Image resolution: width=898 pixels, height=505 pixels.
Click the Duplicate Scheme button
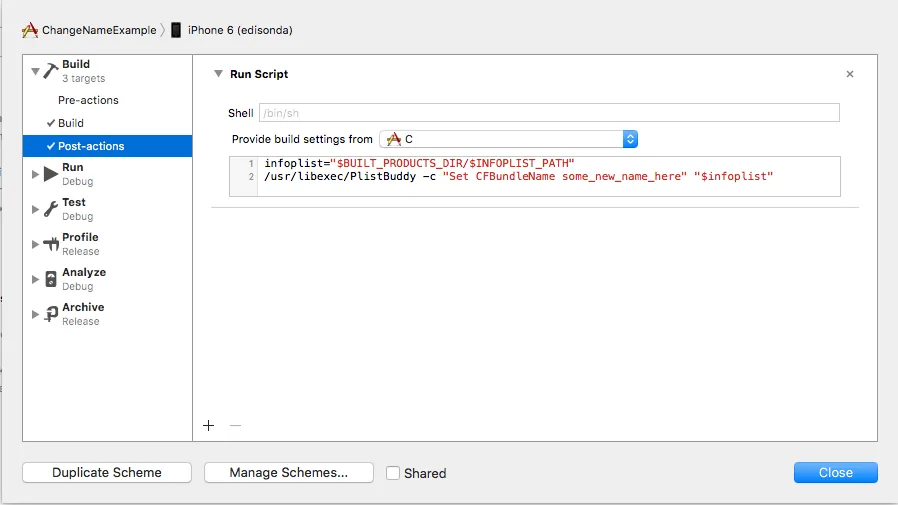107,473
